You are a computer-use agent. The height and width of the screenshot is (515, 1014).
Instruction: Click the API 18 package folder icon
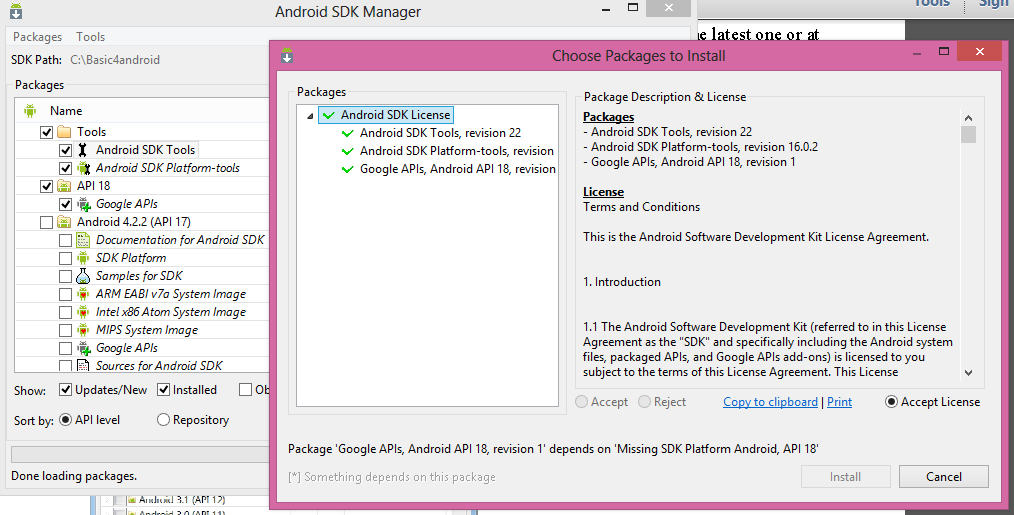pos(64,186)
